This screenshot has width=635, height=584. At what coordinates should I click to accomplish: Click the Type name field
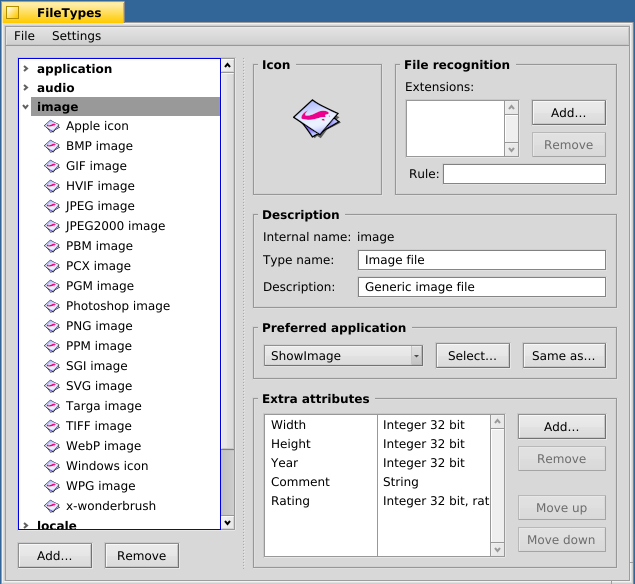point(482,260)
